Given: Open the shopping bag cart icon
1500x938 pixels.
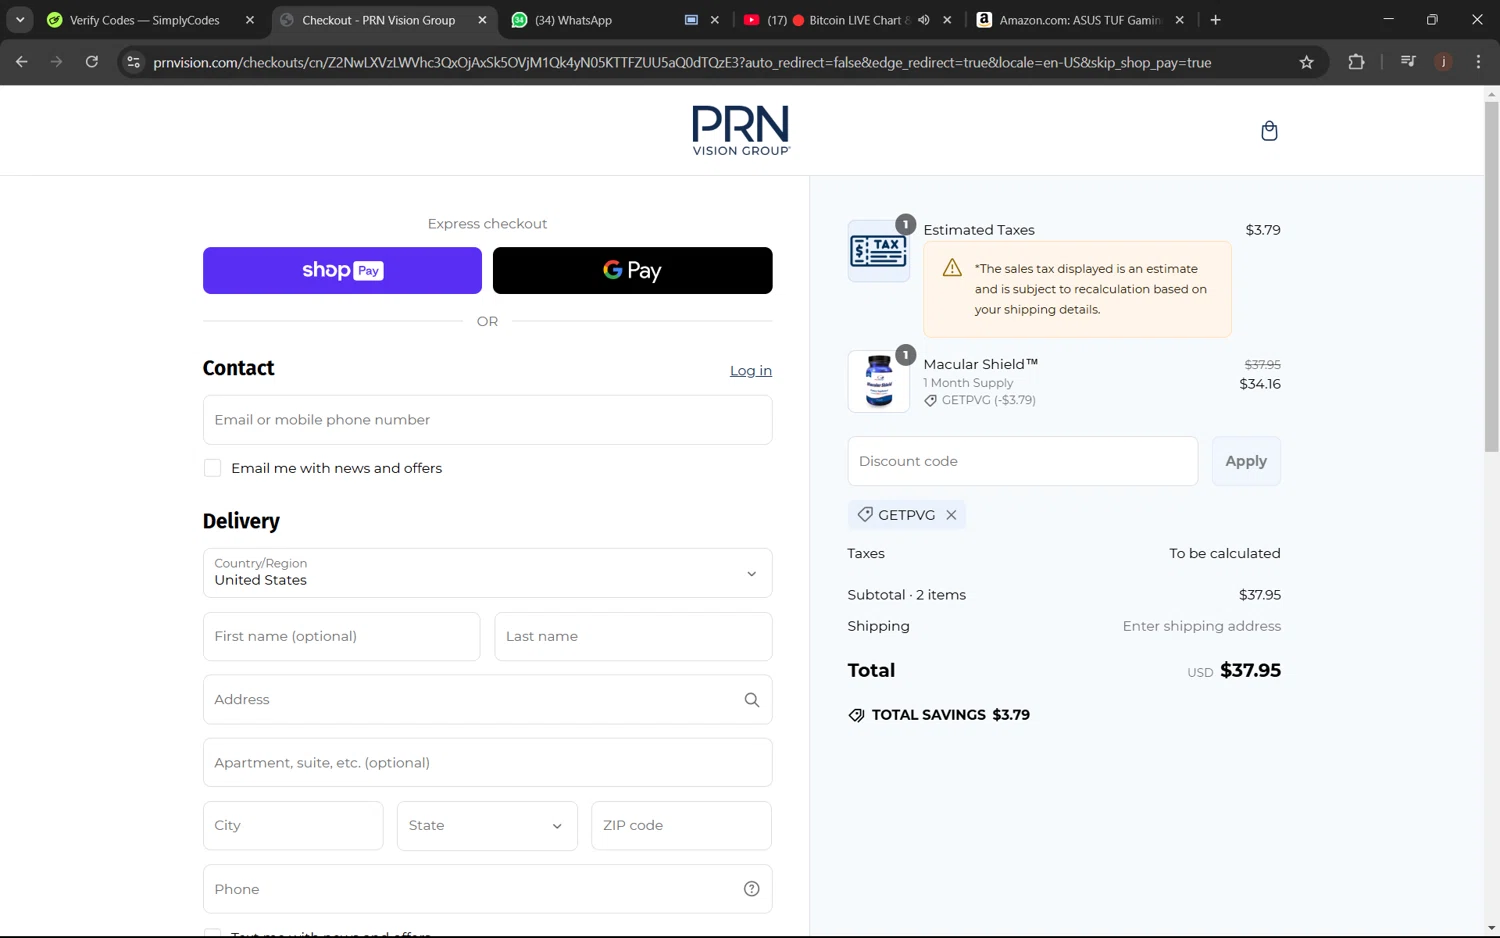Looking at the screenshot, I should pyautogui.click(x=1269, y=131).
